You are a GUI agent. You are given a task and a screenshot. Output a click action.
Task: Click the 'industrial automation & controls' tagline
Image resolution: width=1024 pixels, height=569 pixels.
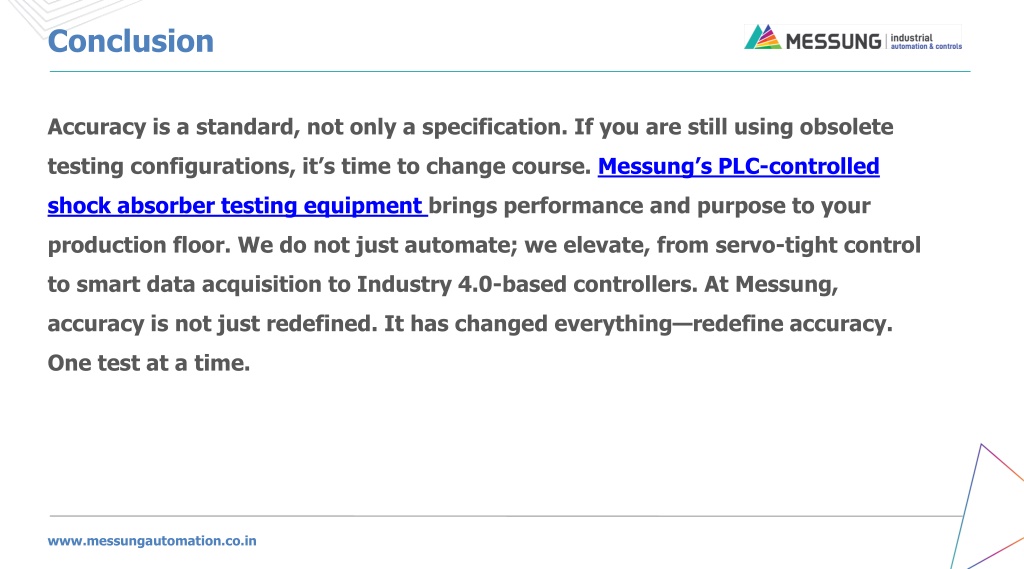(x=926, y=42)
